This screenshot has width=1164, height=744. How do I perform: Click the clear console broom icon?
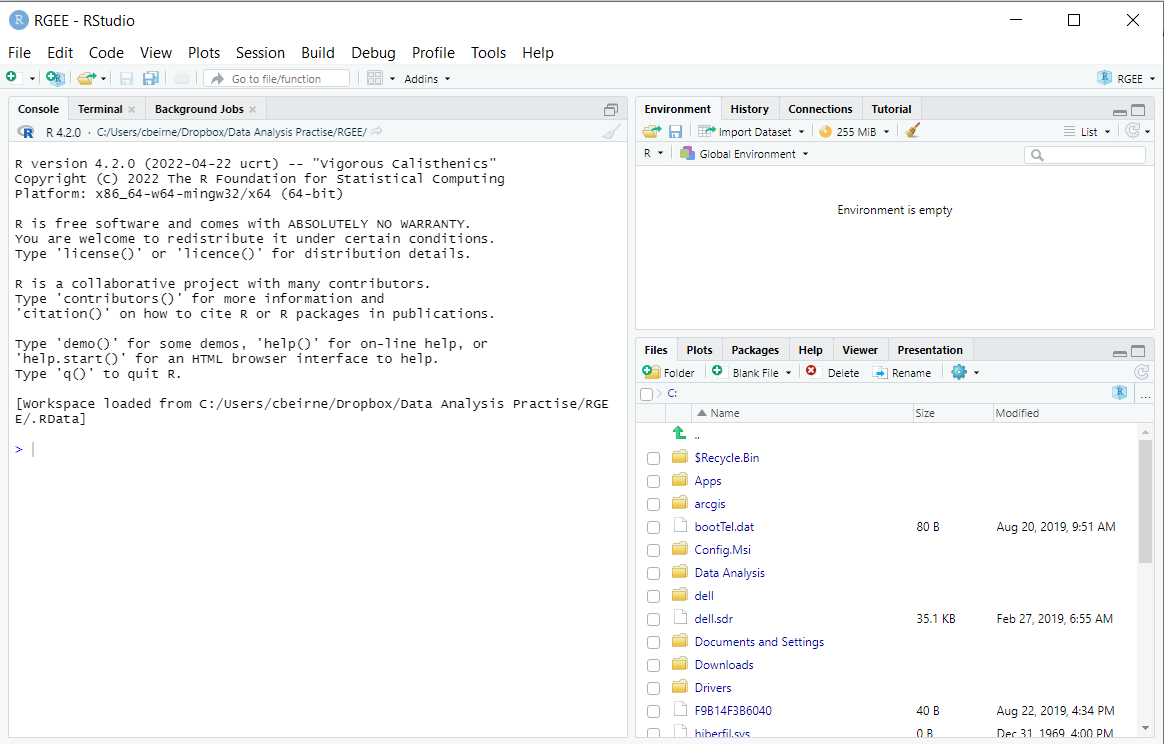pyautogui.click(x=611, y=132)
